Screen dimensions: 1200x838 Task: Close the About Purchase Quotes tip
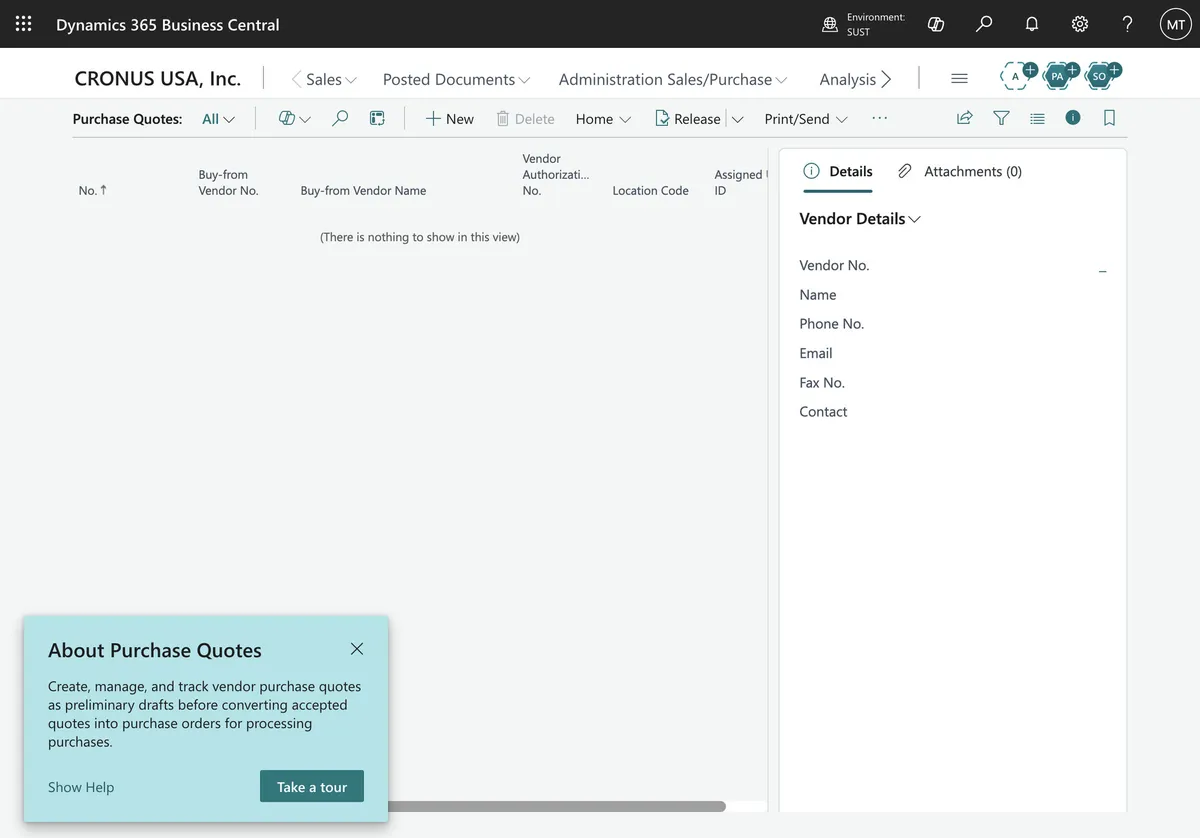pos(357,649)
